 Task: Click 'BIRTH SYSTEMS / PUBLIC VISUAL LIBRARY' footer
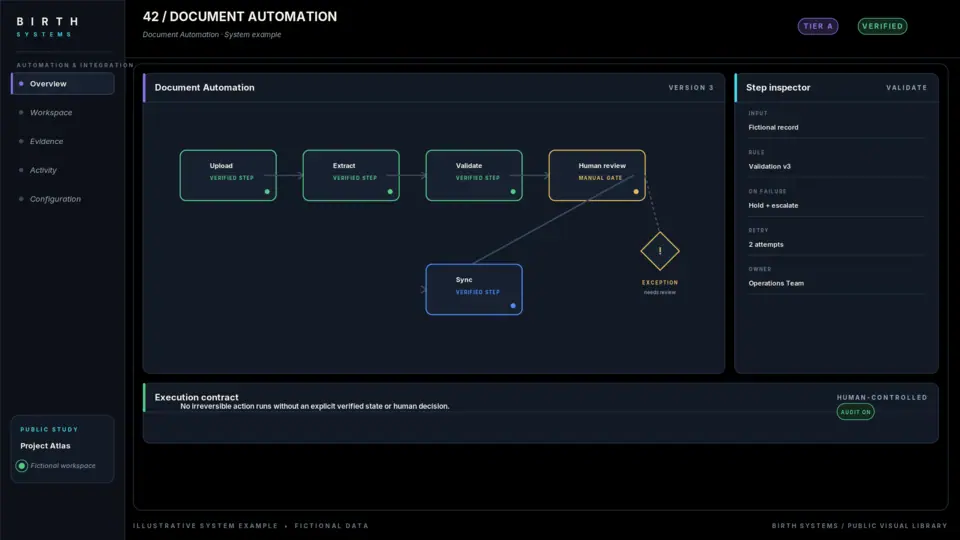click(x=860, y=526)
